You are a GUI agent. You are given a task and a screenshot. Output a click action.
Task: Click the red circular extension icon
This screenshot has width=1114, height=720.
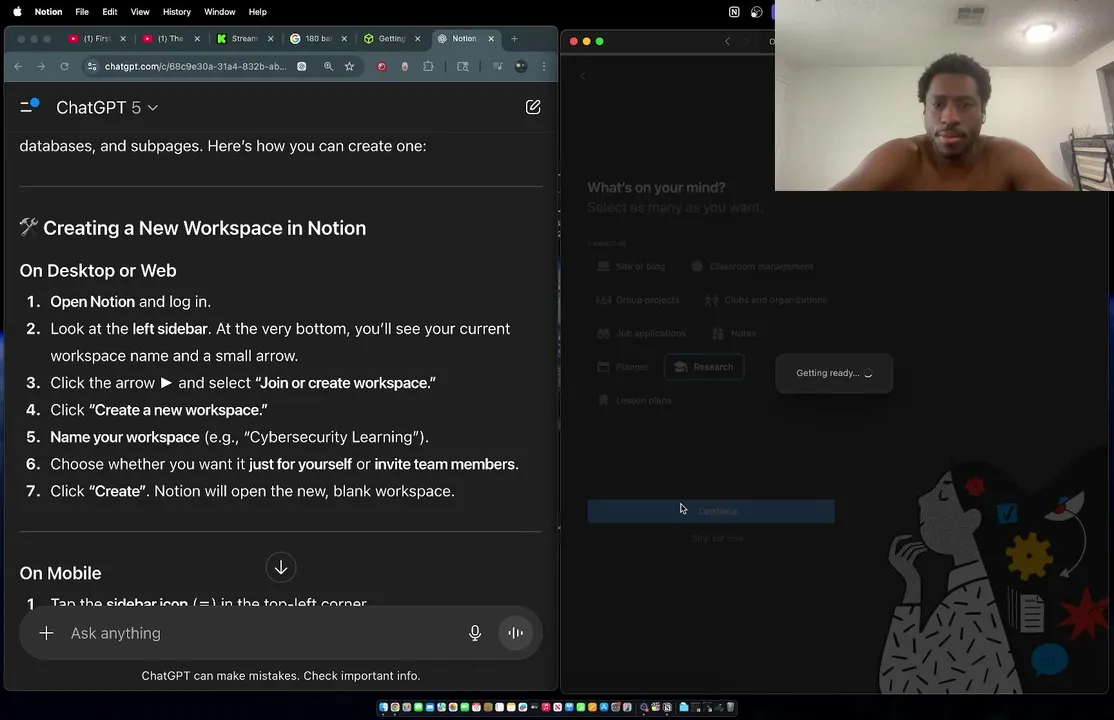[x=382, y=66]
